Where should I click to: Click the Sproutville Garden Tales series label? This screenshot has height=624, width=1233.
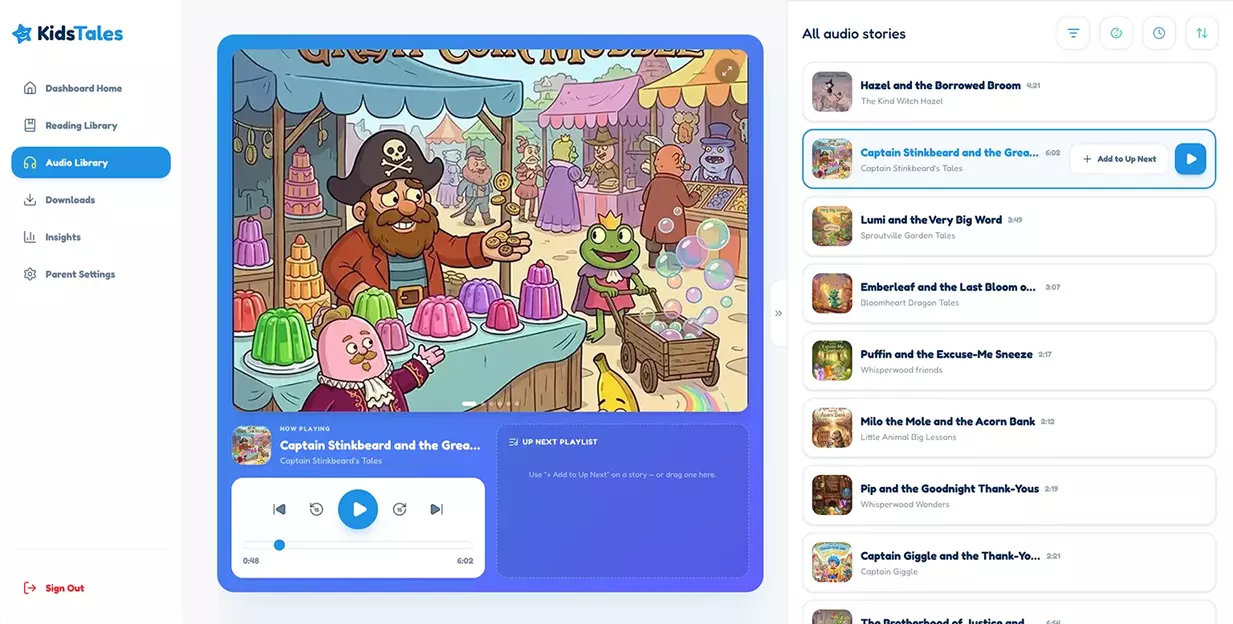pyautogui.click(x=908, y=236)
